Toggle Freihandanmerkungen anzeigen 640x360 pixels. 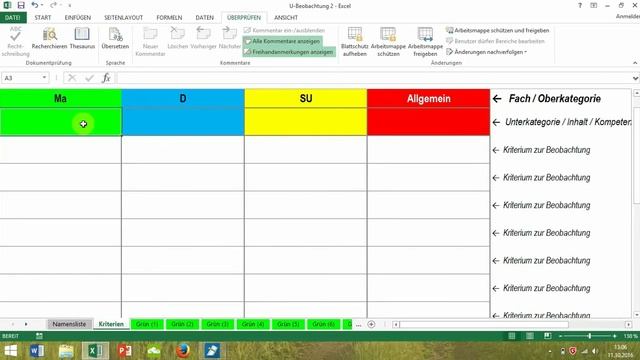tap(289, 52)
